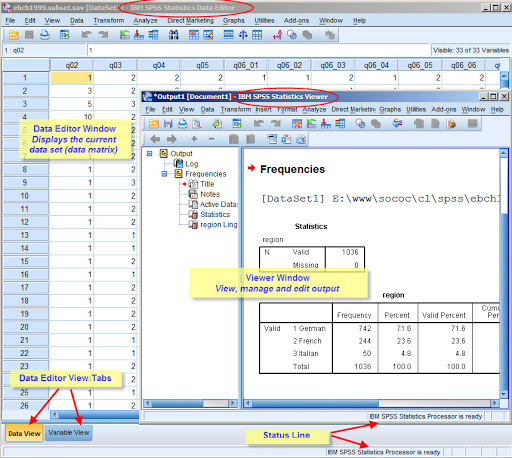Open the Transform menu in Data Editor

[x=109, y=21]
